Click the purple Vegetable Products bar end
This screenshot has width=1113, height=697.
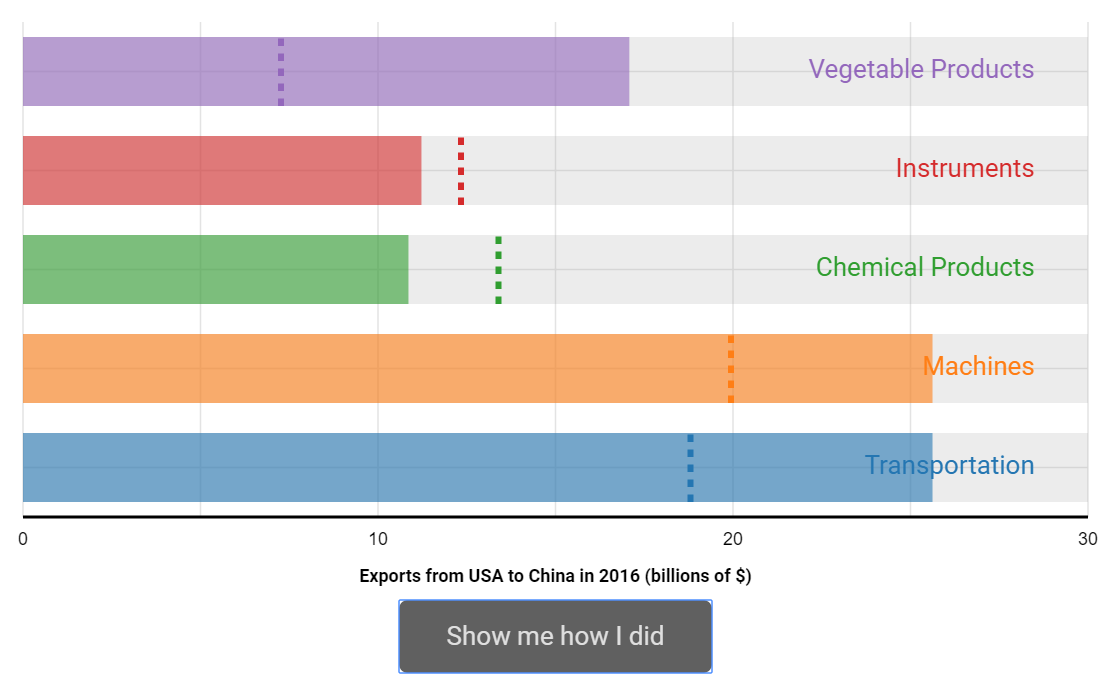[625, 72]
